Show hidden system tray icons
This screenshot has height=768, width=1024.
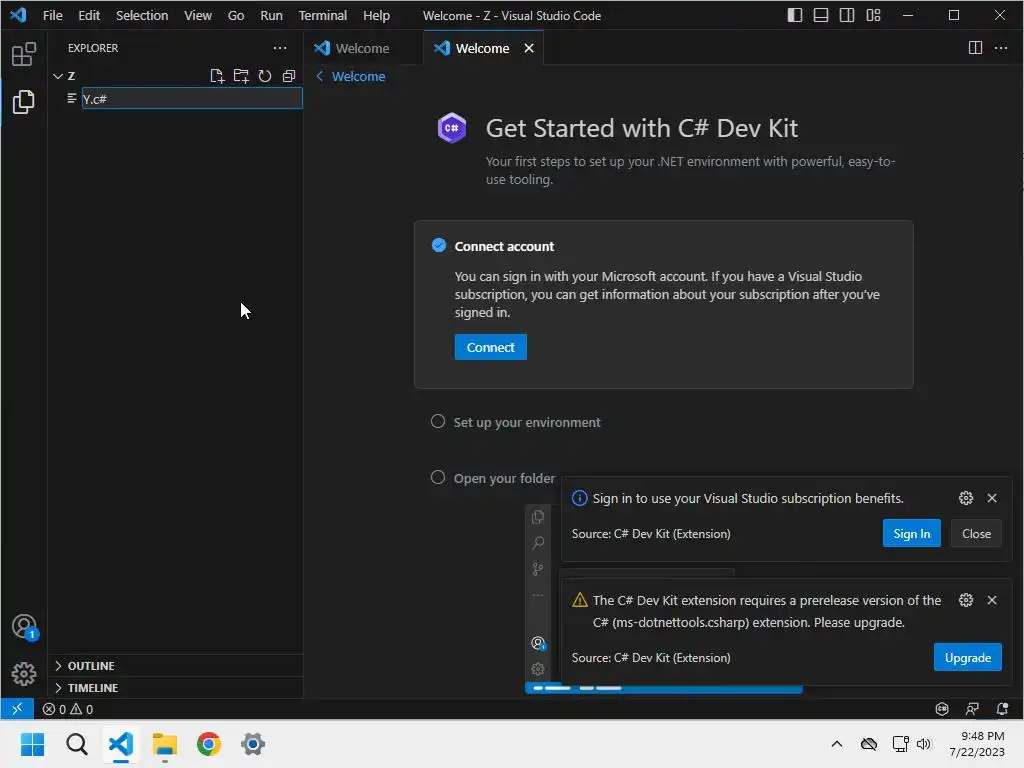[837, 744]
